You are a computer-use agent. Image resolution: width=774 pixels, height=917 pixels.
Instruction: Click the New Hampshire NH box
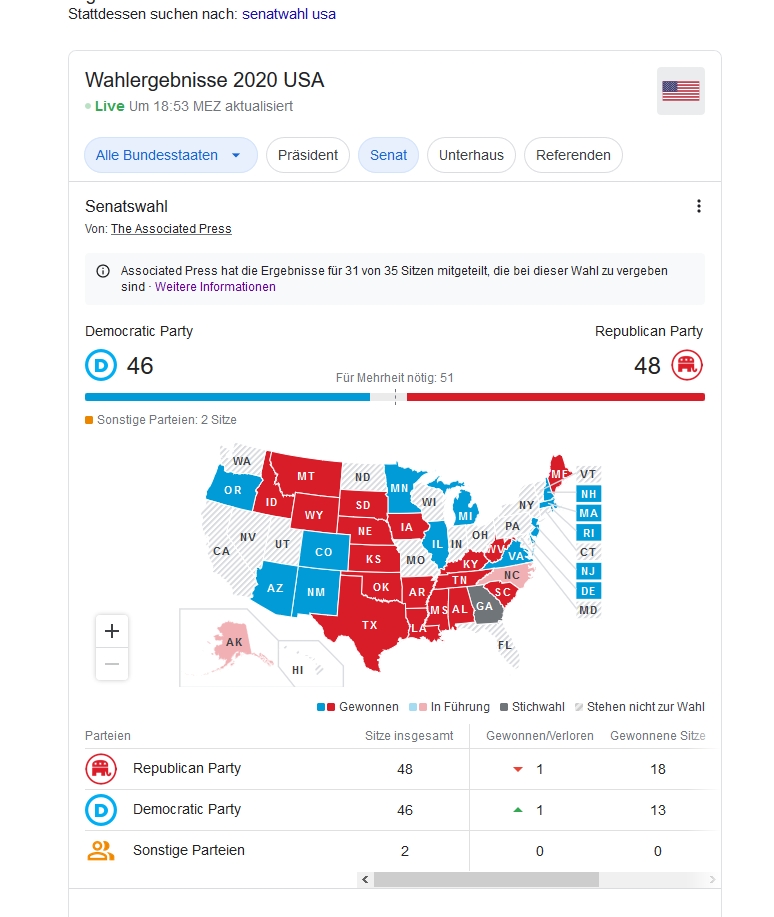(x=589, y=494)
